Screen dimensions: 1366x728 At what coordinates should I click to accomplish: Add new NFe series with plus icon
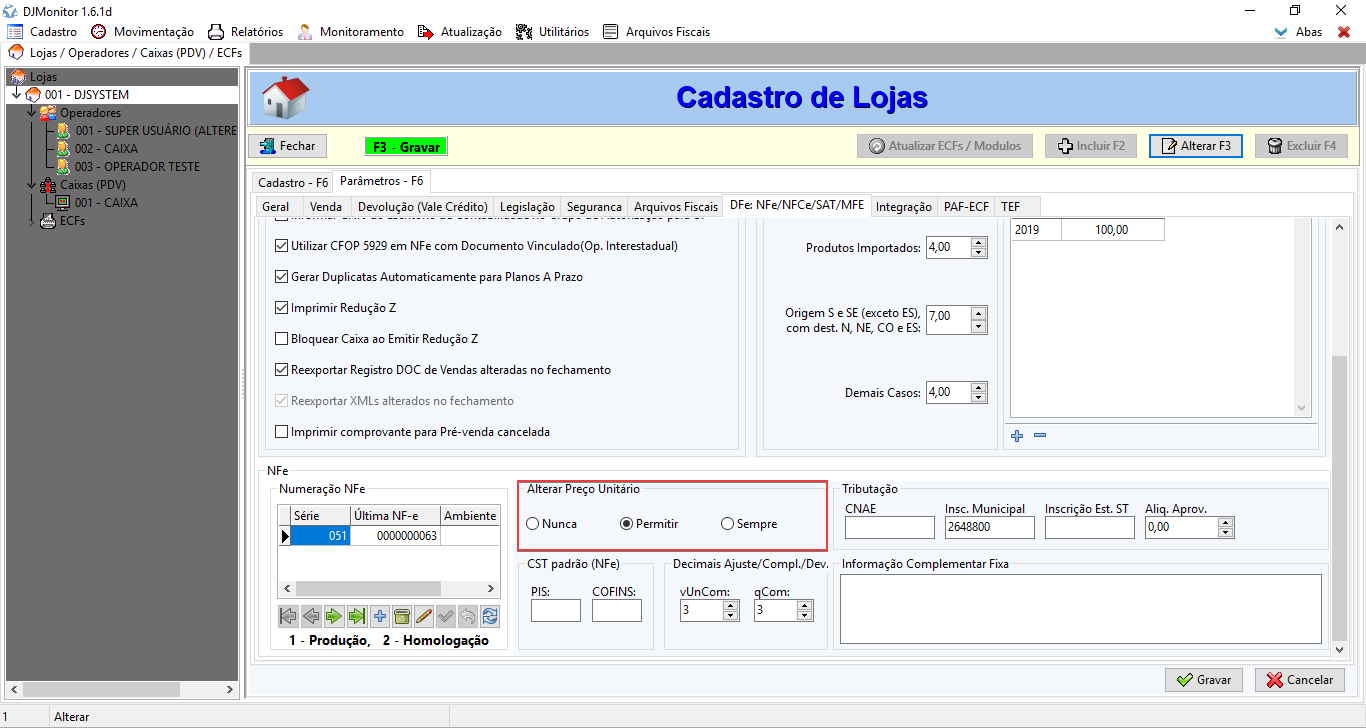point(379,616)
